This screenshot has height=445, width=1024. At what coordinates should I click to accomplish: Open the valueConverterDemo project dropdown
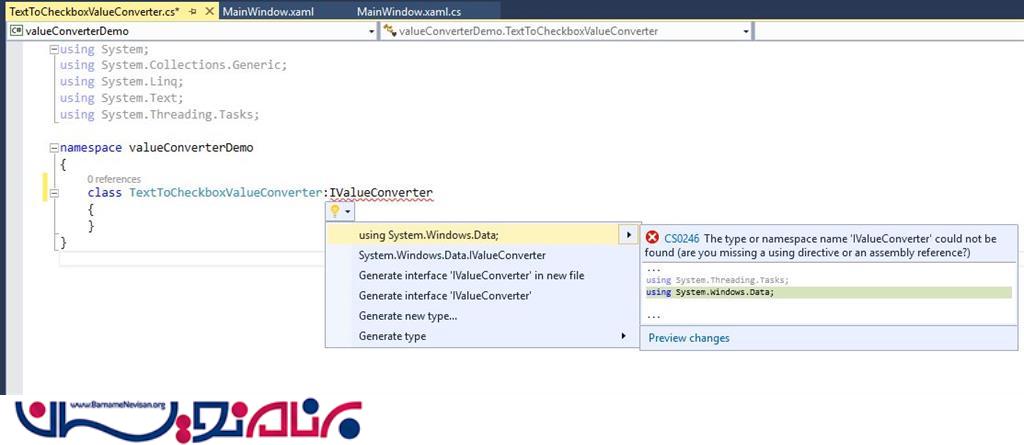pyautogui.click(x=370, y=31)
